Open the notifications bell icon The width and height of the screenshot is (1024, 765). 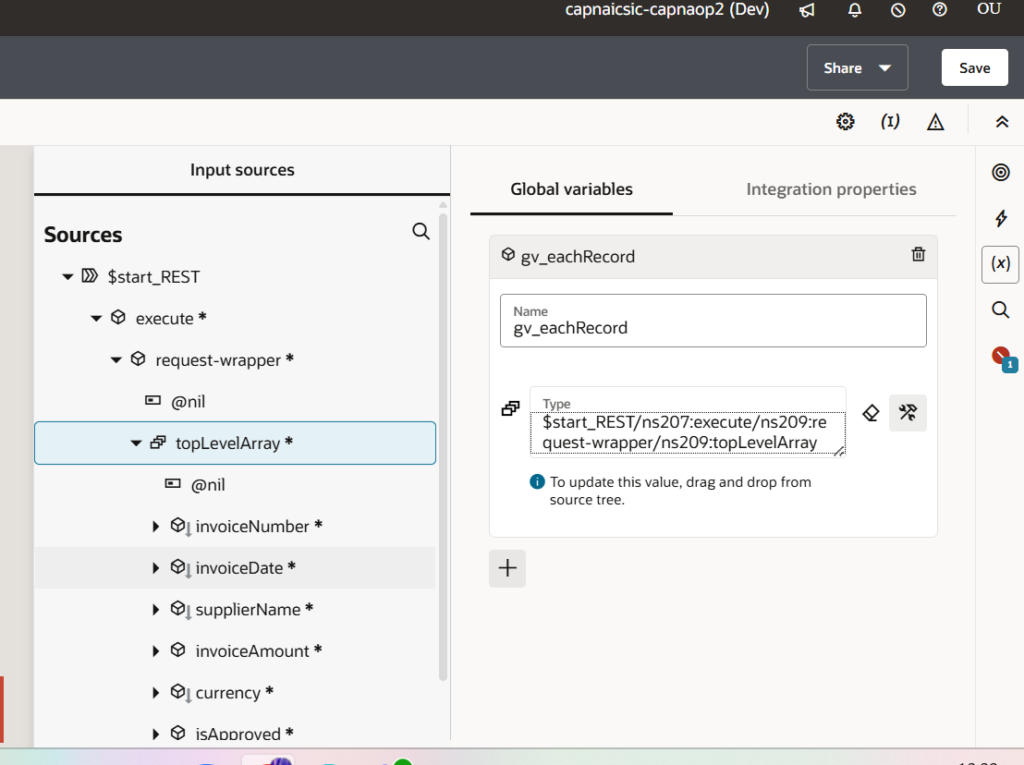(x=854, y=10)
